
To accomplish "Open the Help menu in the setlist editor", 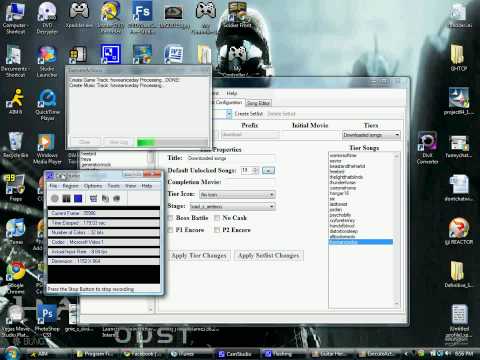I will tap(232, 93).
